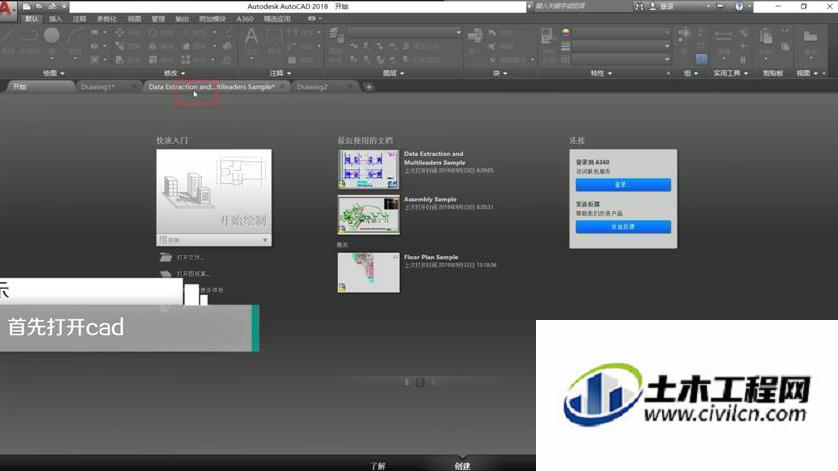Click the blue 登录 (Sign In) A360 button

click(623, 184)
